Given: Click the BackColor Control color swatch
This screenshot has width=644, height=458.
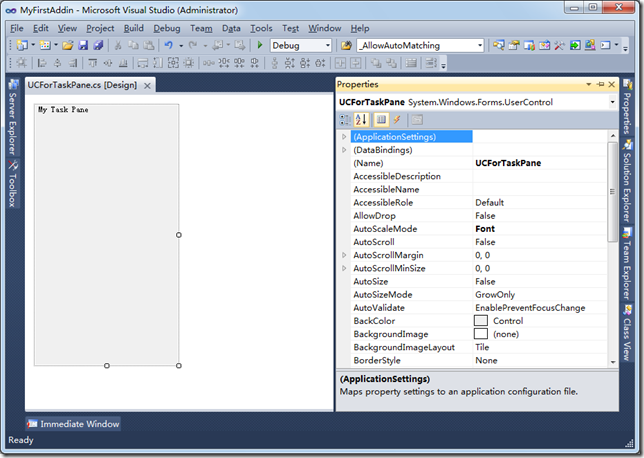Looking at the screenshot, I should click(481, 320).
